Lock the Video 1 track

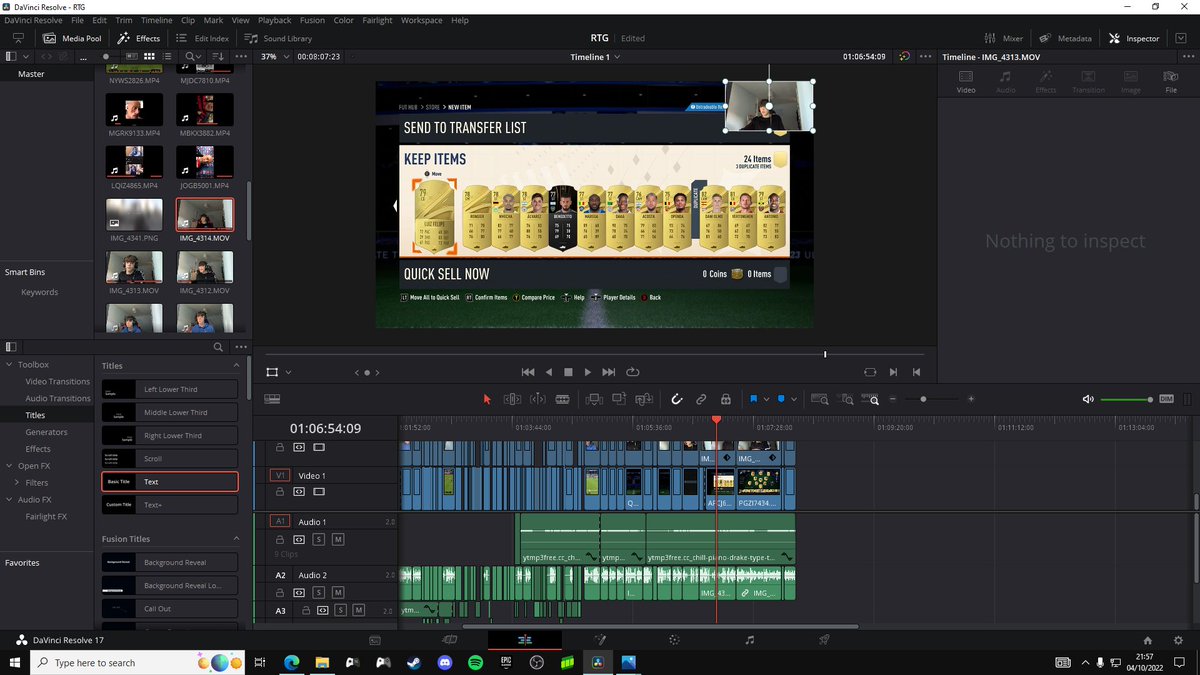[280, 492]
